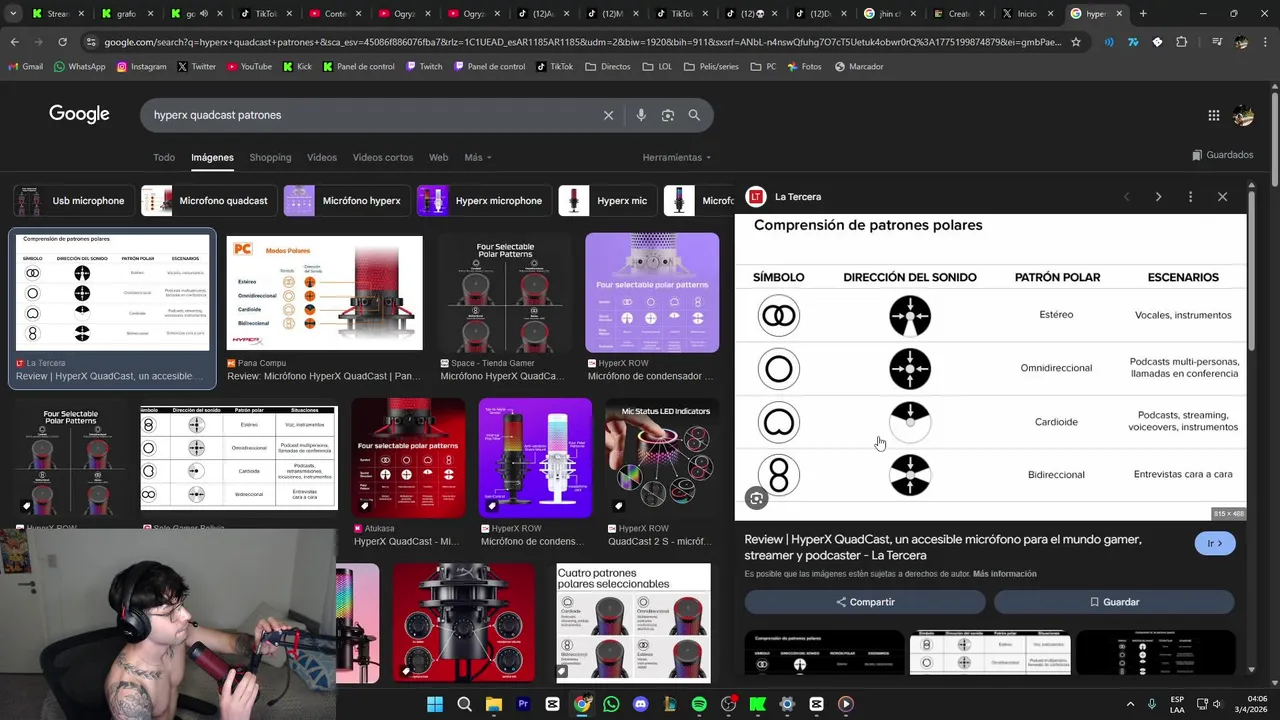The width and height of the screenshot is (1280, 720).
Task: Switch to the Videos tab
Action: coord(322,157)
